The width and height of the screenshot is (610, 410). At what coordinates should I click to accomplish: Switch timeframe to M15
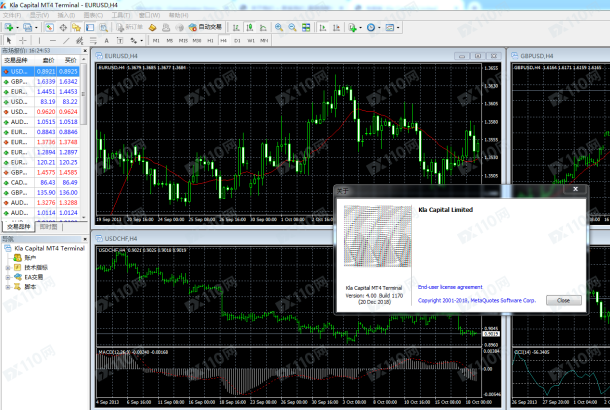[183, 40]
